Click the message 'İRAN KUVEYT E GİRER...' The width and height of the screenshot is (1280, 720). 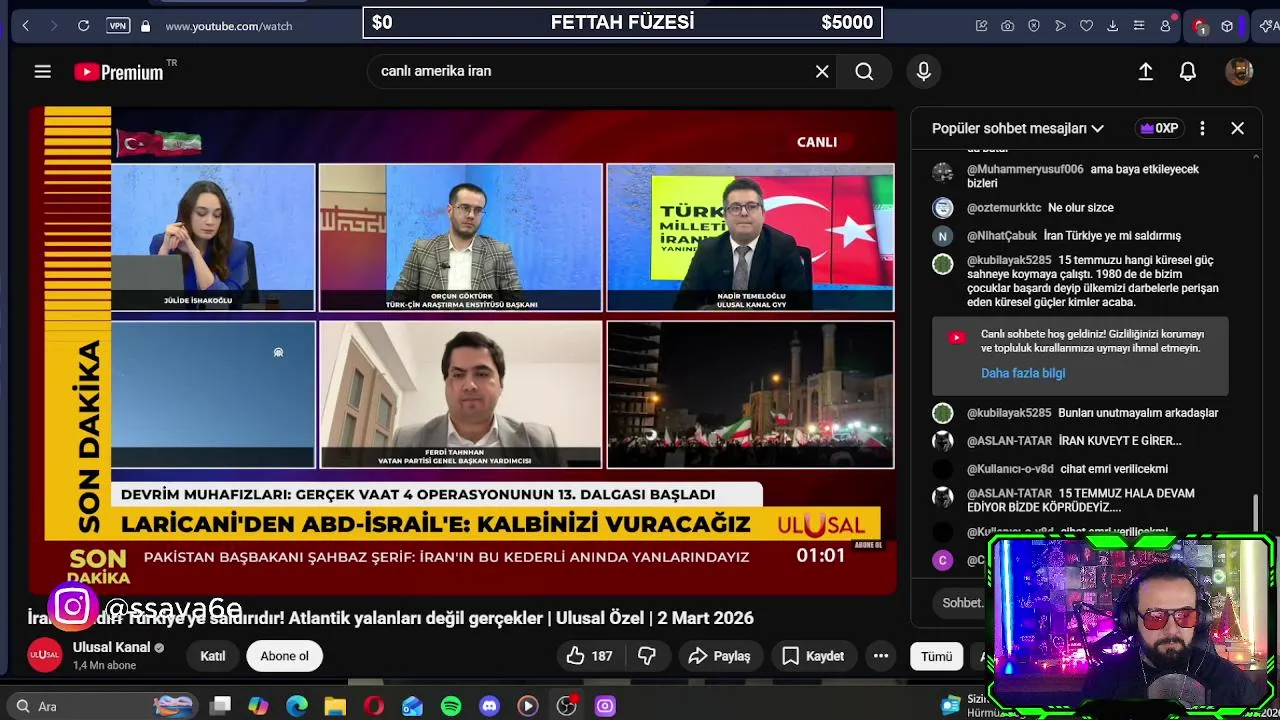click(1120, 441)
